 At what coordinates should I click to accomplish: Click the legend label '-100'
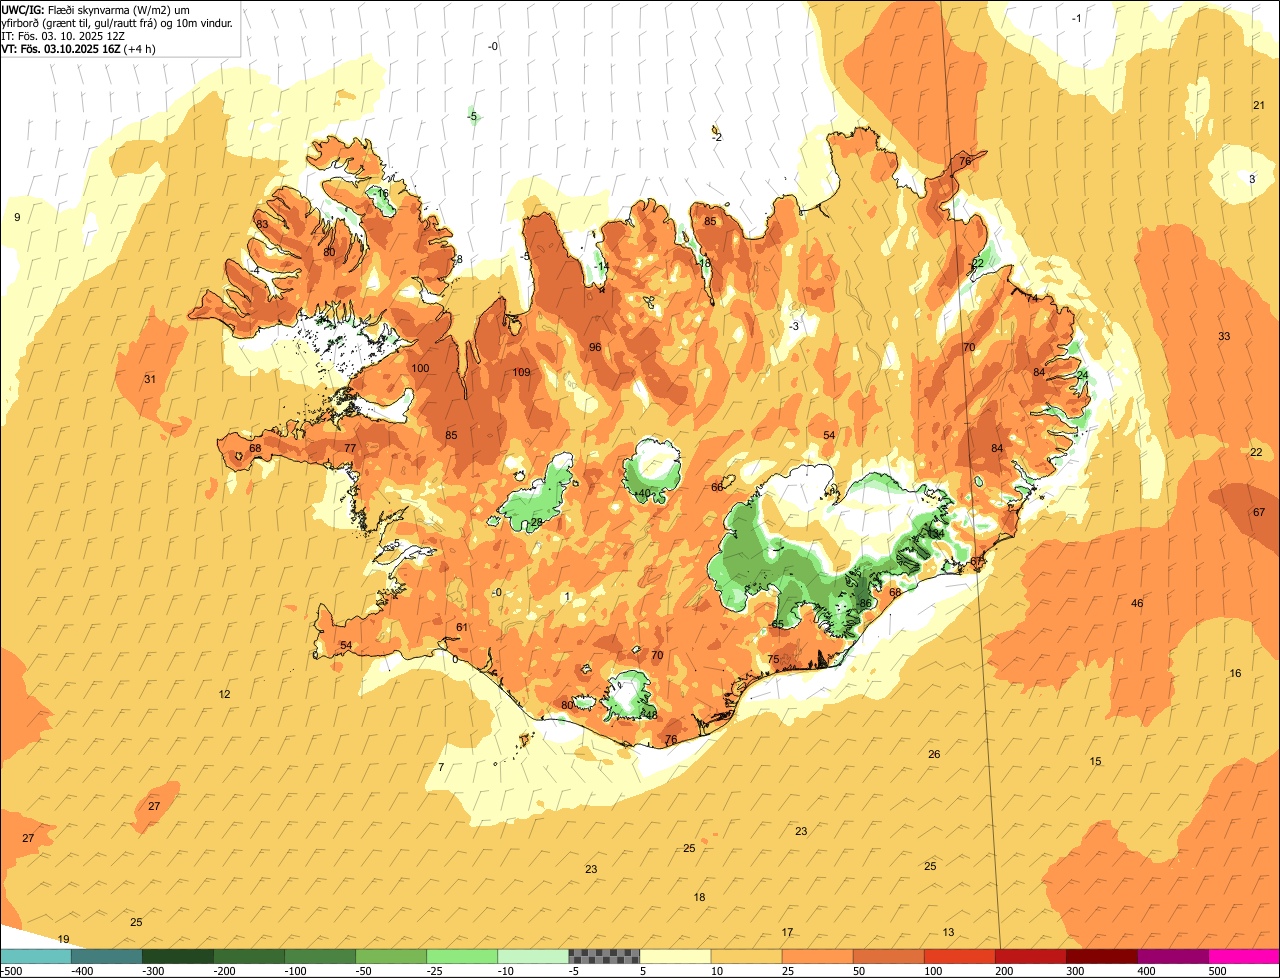click(x=295, y=970)
